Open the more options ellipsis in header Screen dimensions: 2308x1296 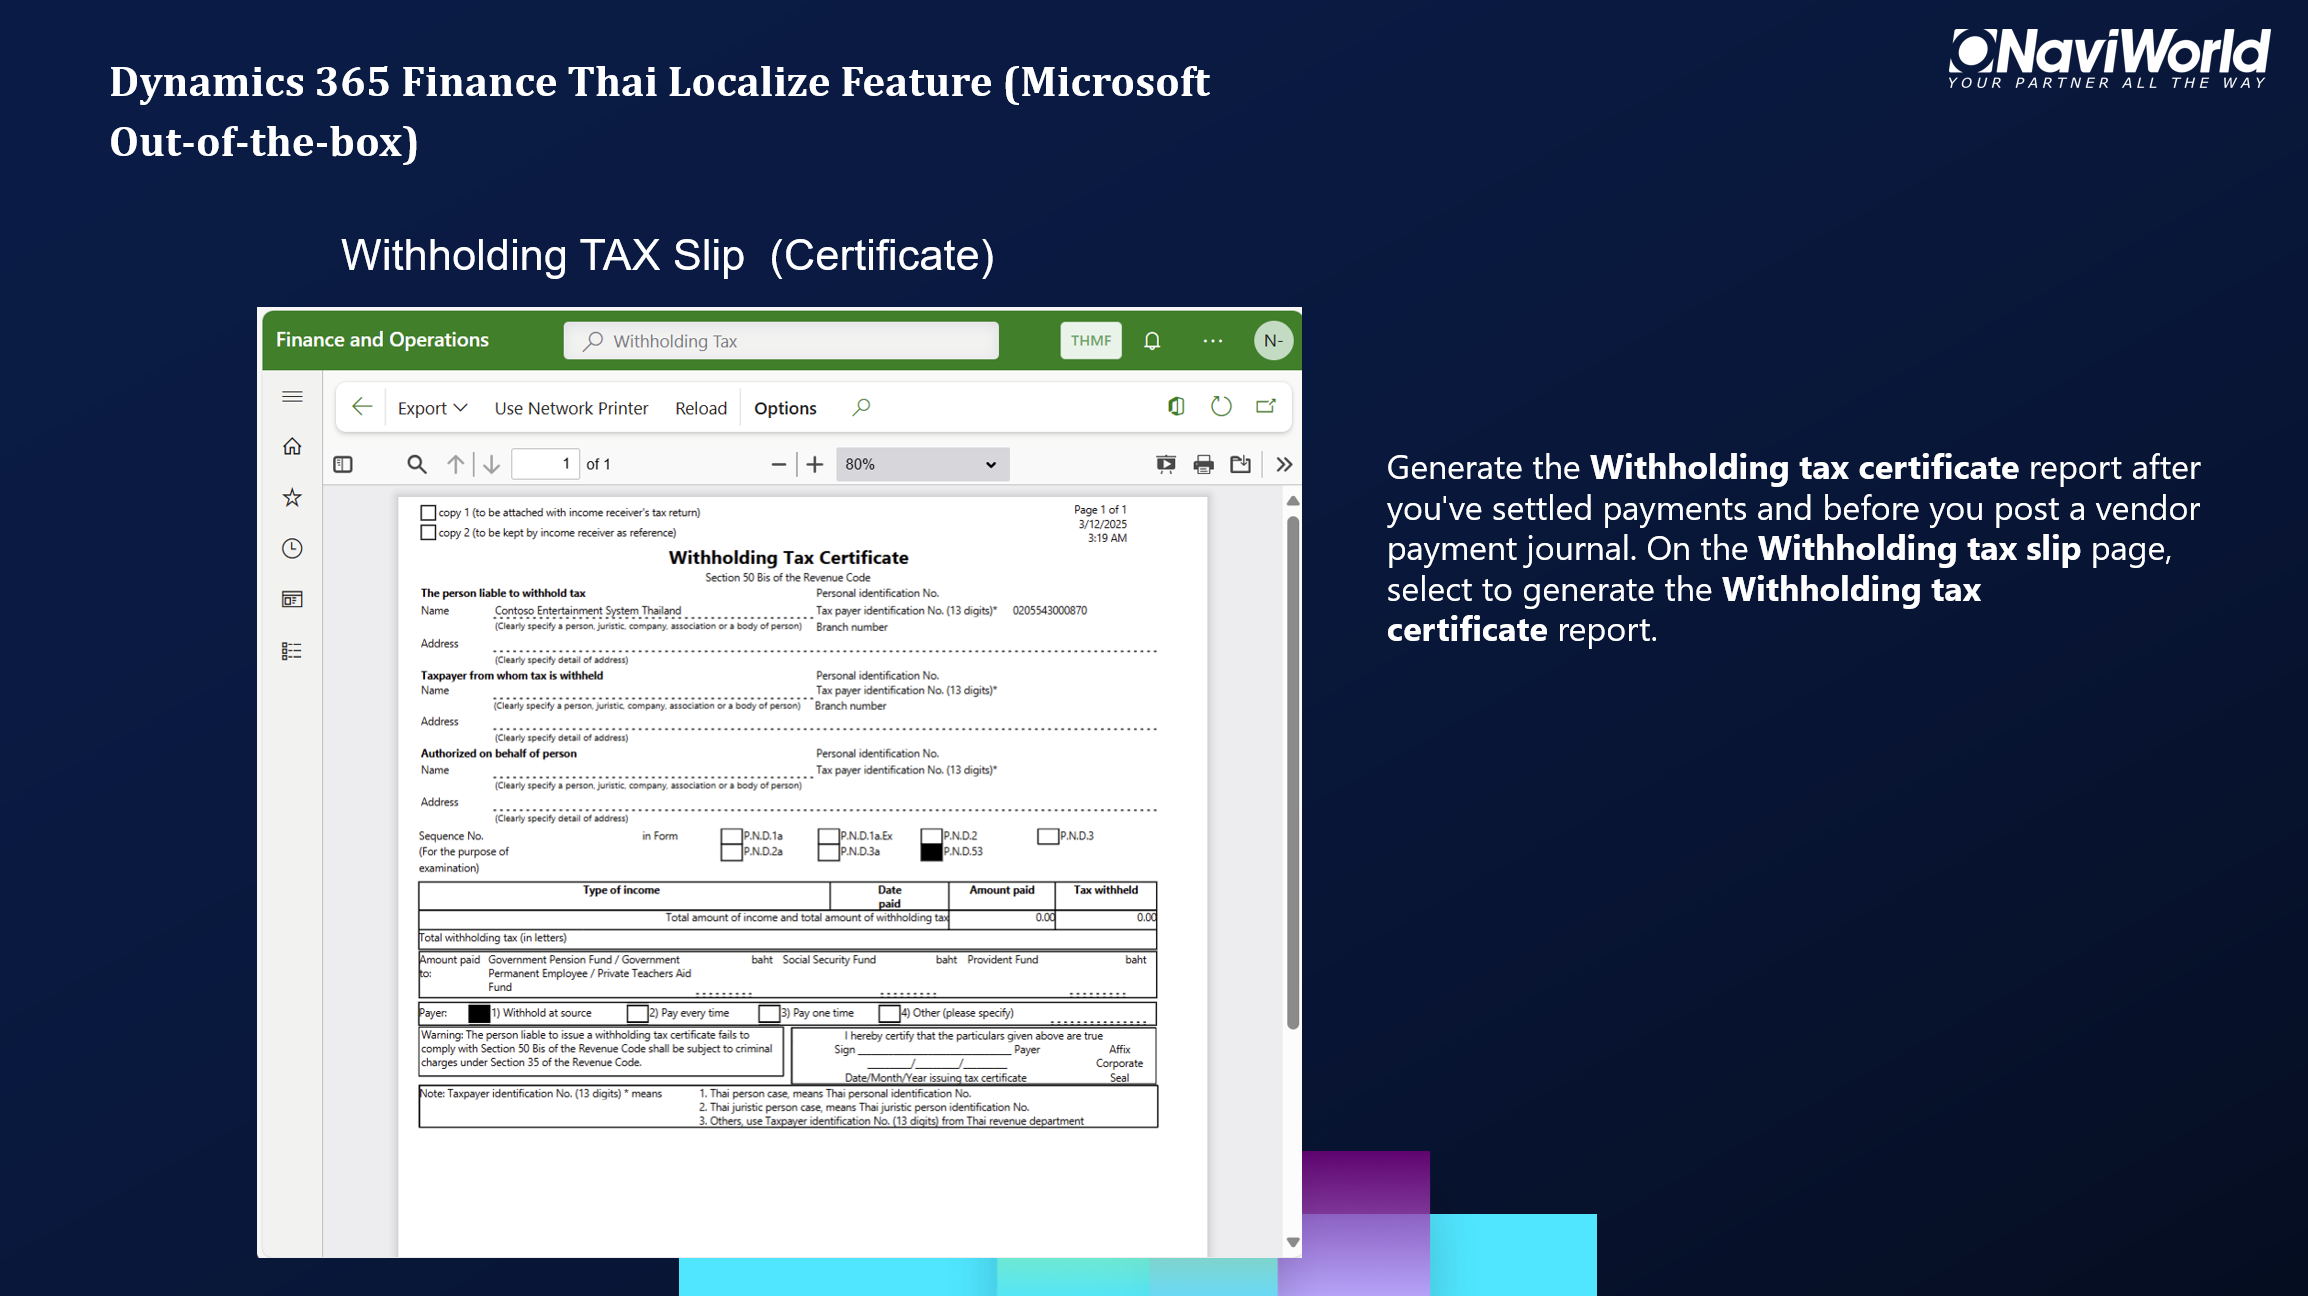coord(1212,341)
